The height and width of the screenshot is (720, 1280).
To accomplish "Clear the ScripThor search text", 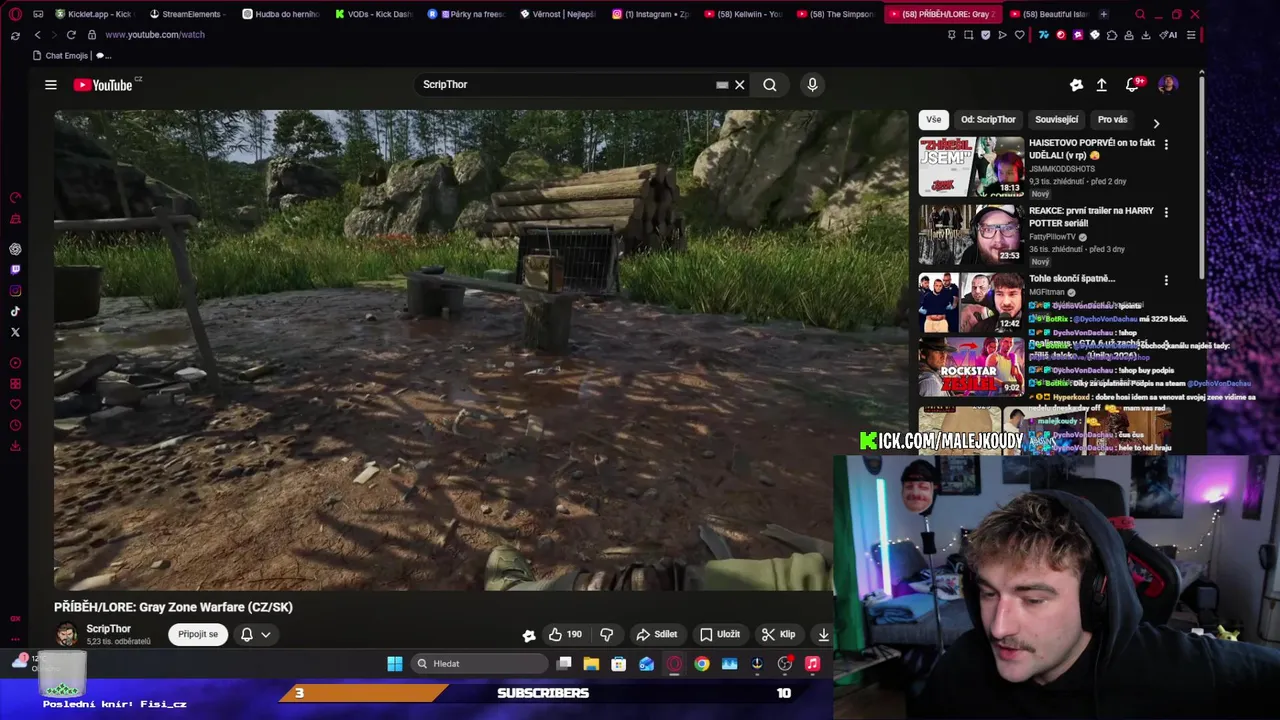I will [740, 85].
